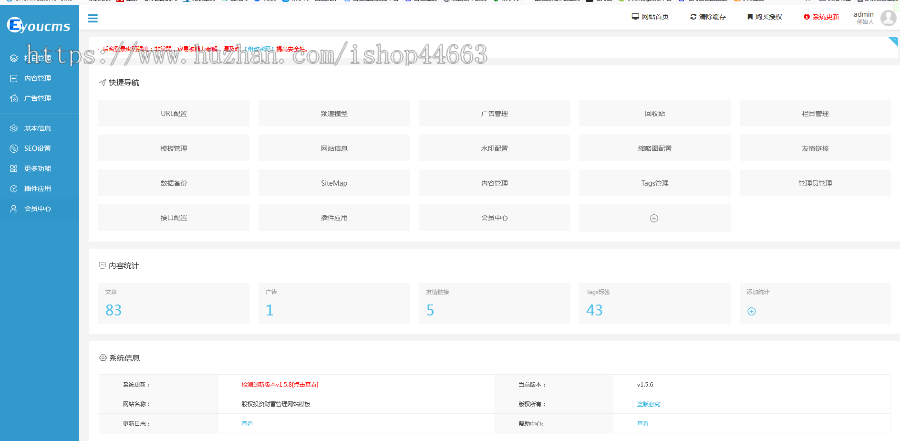Screen dimensions: 900x441
Task: Click the SEO设置 sidebar icon
Action: (x=14, y=148)
